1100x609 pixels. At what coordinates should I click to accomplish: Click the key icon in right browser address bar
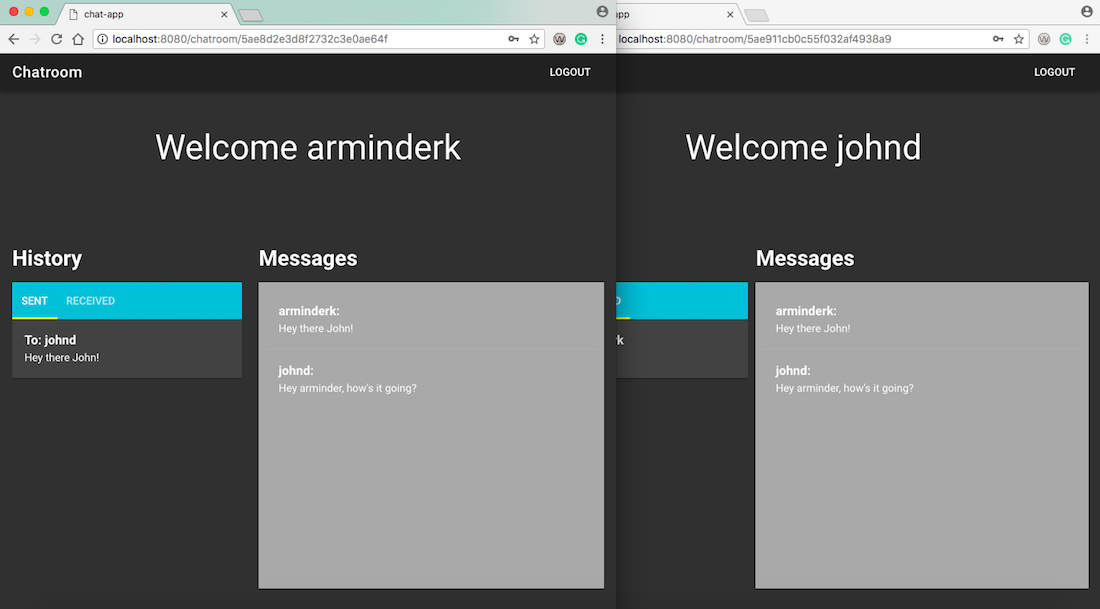[998, 39]
